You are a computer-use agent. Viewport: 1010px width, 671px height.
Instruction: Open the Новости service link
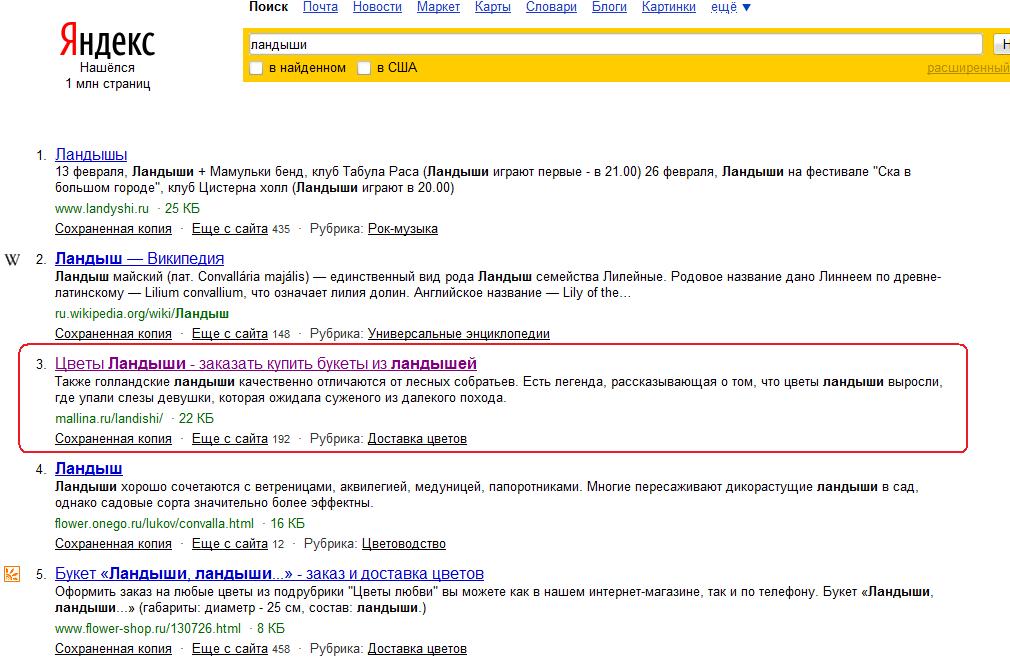[377, 7]
